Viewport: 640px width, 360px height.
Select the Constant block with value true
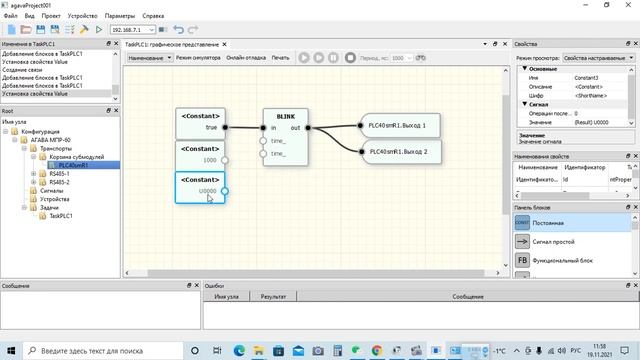tap(200, 123)
